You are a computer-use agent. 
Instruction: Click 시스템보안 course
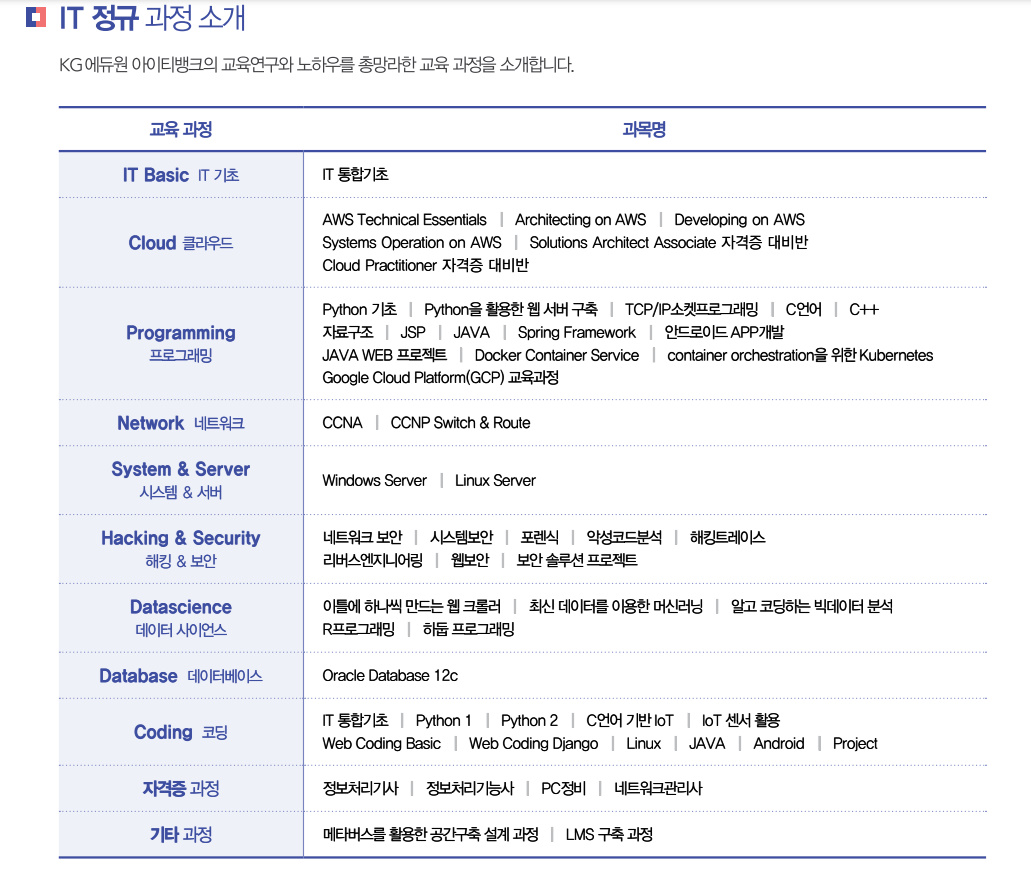(461, 538)
